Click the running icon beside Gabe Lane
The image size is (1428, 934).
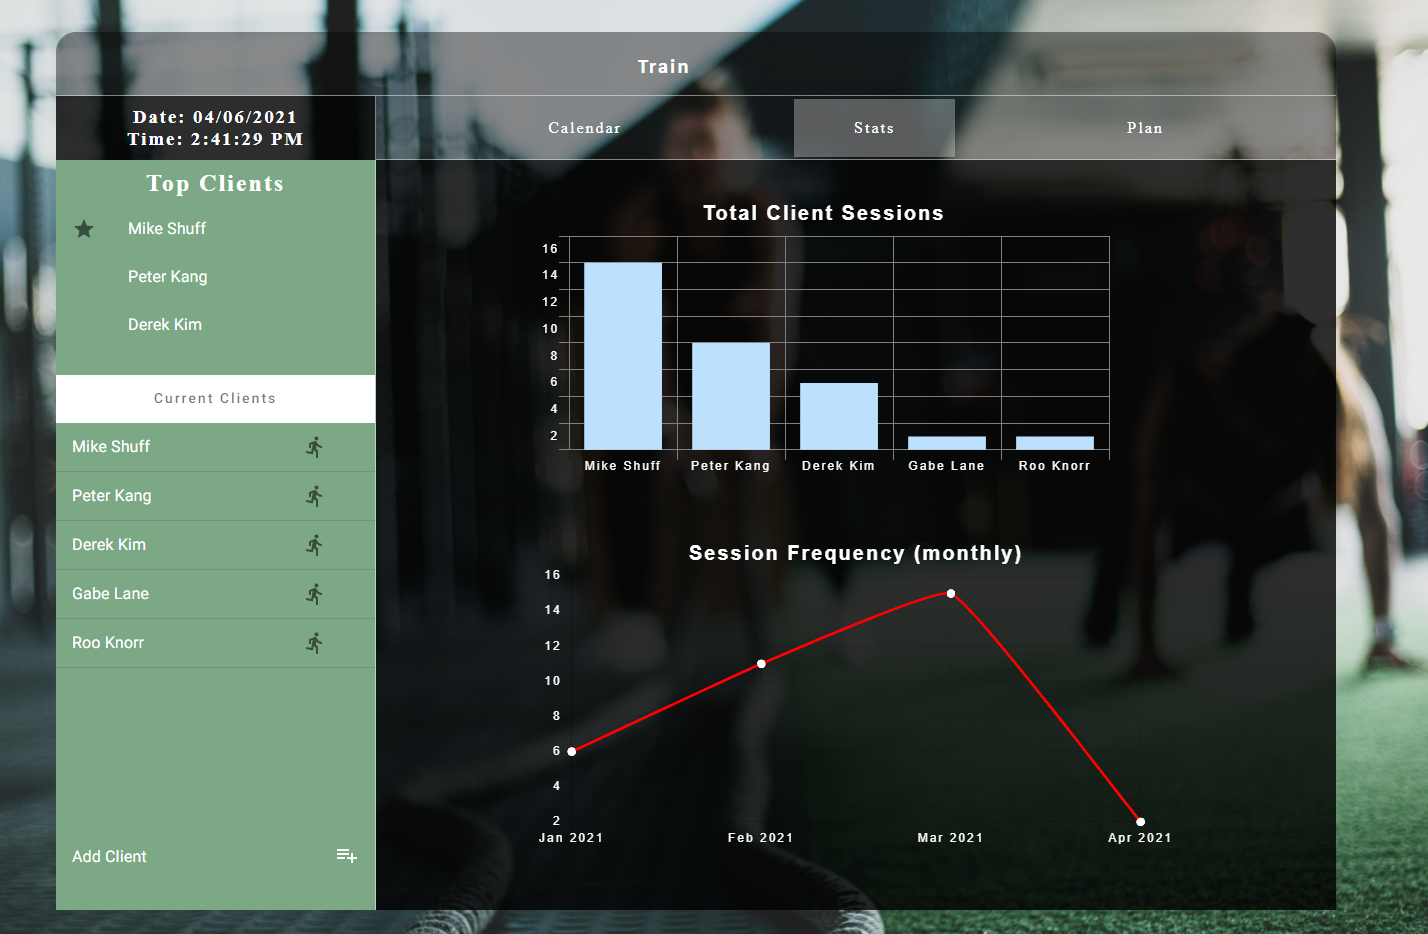(314, 594)
